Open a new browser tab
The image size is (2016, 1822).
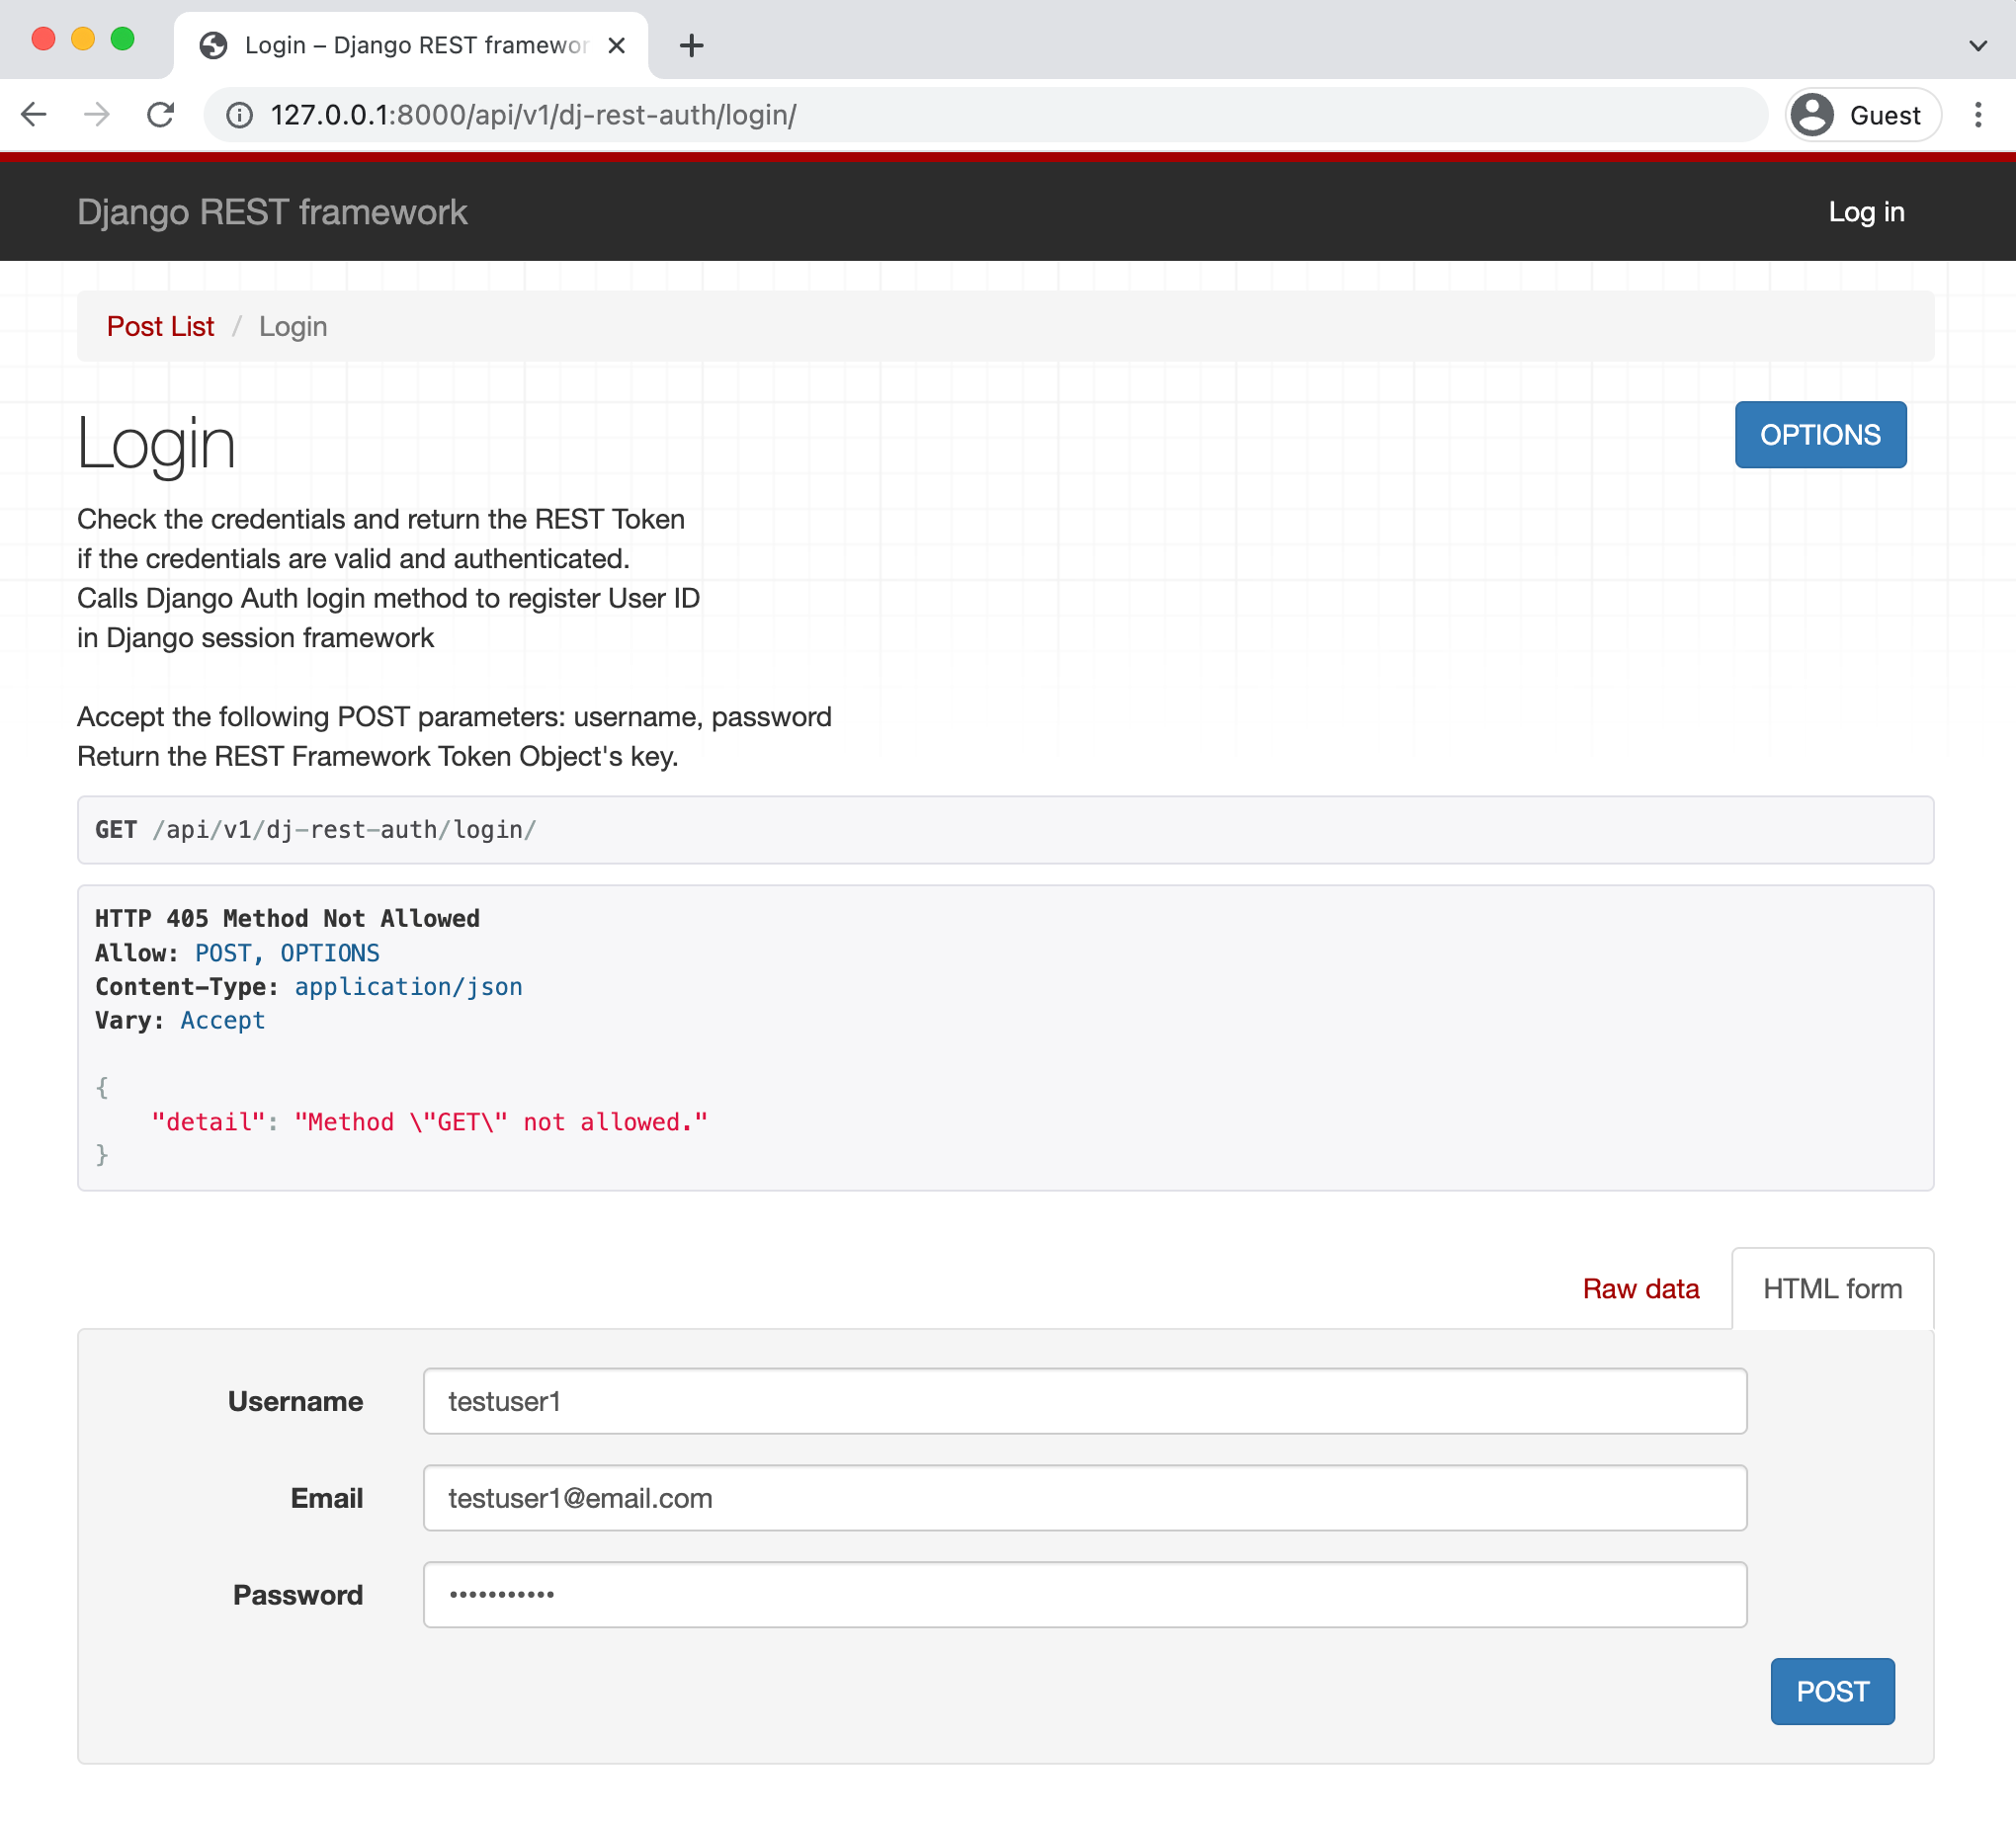pos(691,45)
